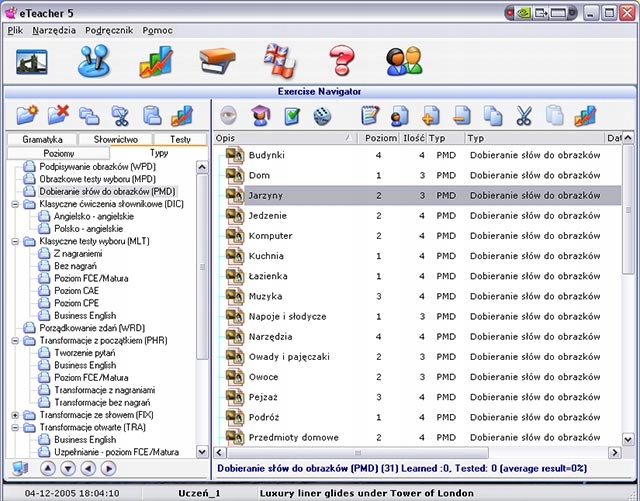Select the Owoce exercise row
Image resolution: width=640 pixels, height=501 pixels.
tap(263, 377)
